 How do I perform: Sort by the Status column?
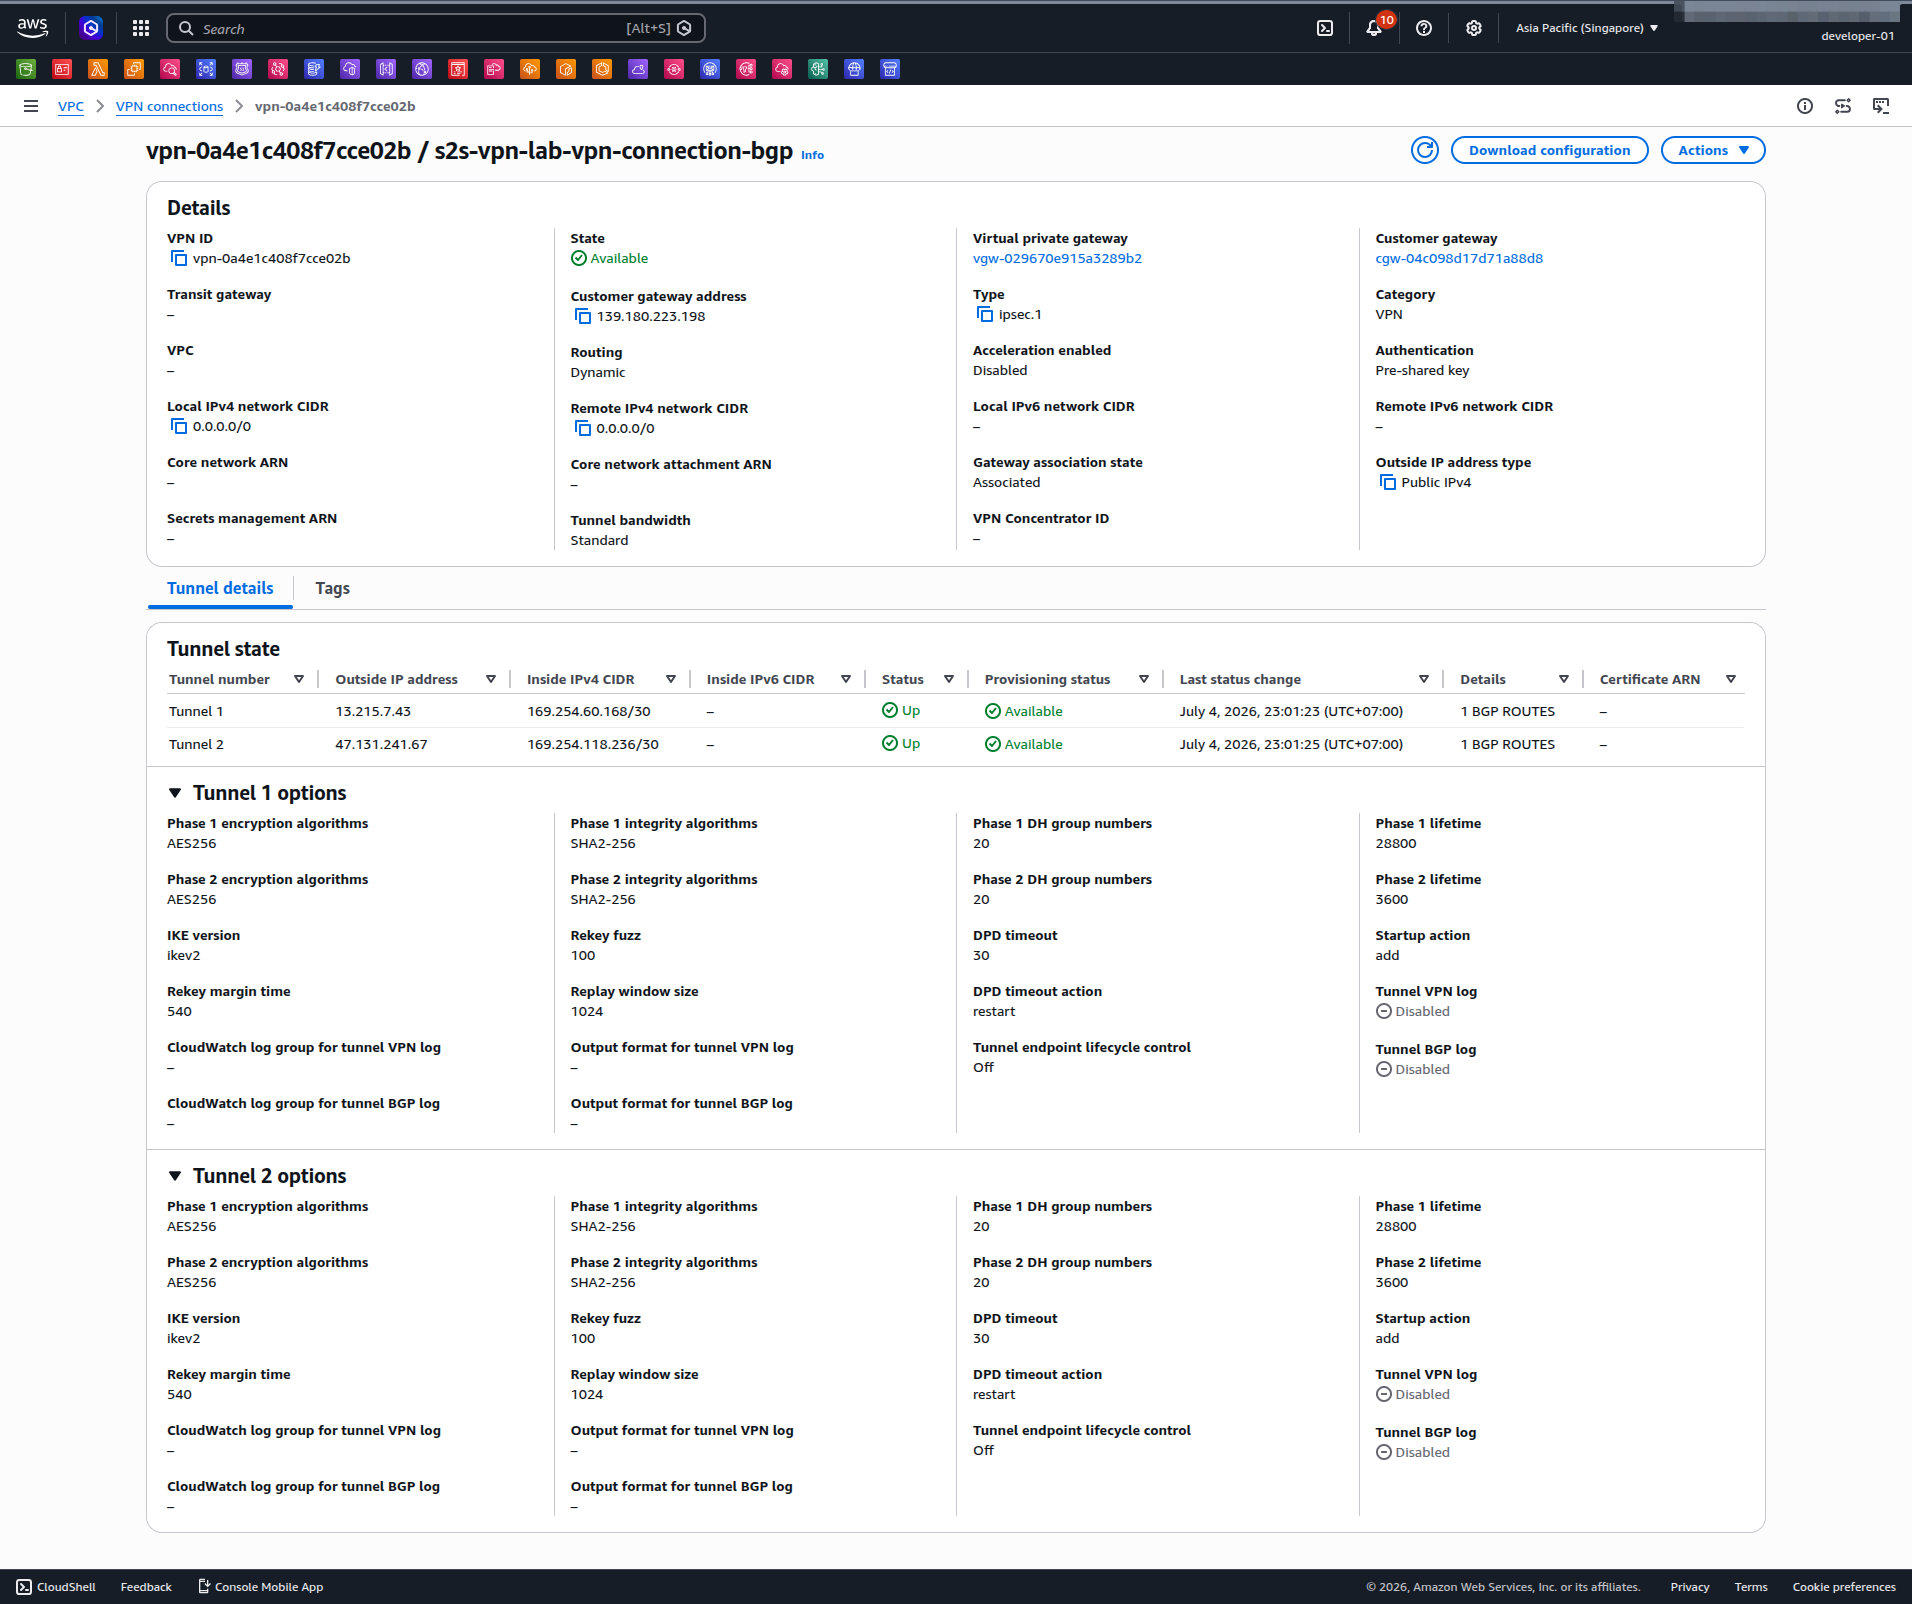[x=949, y=679]
